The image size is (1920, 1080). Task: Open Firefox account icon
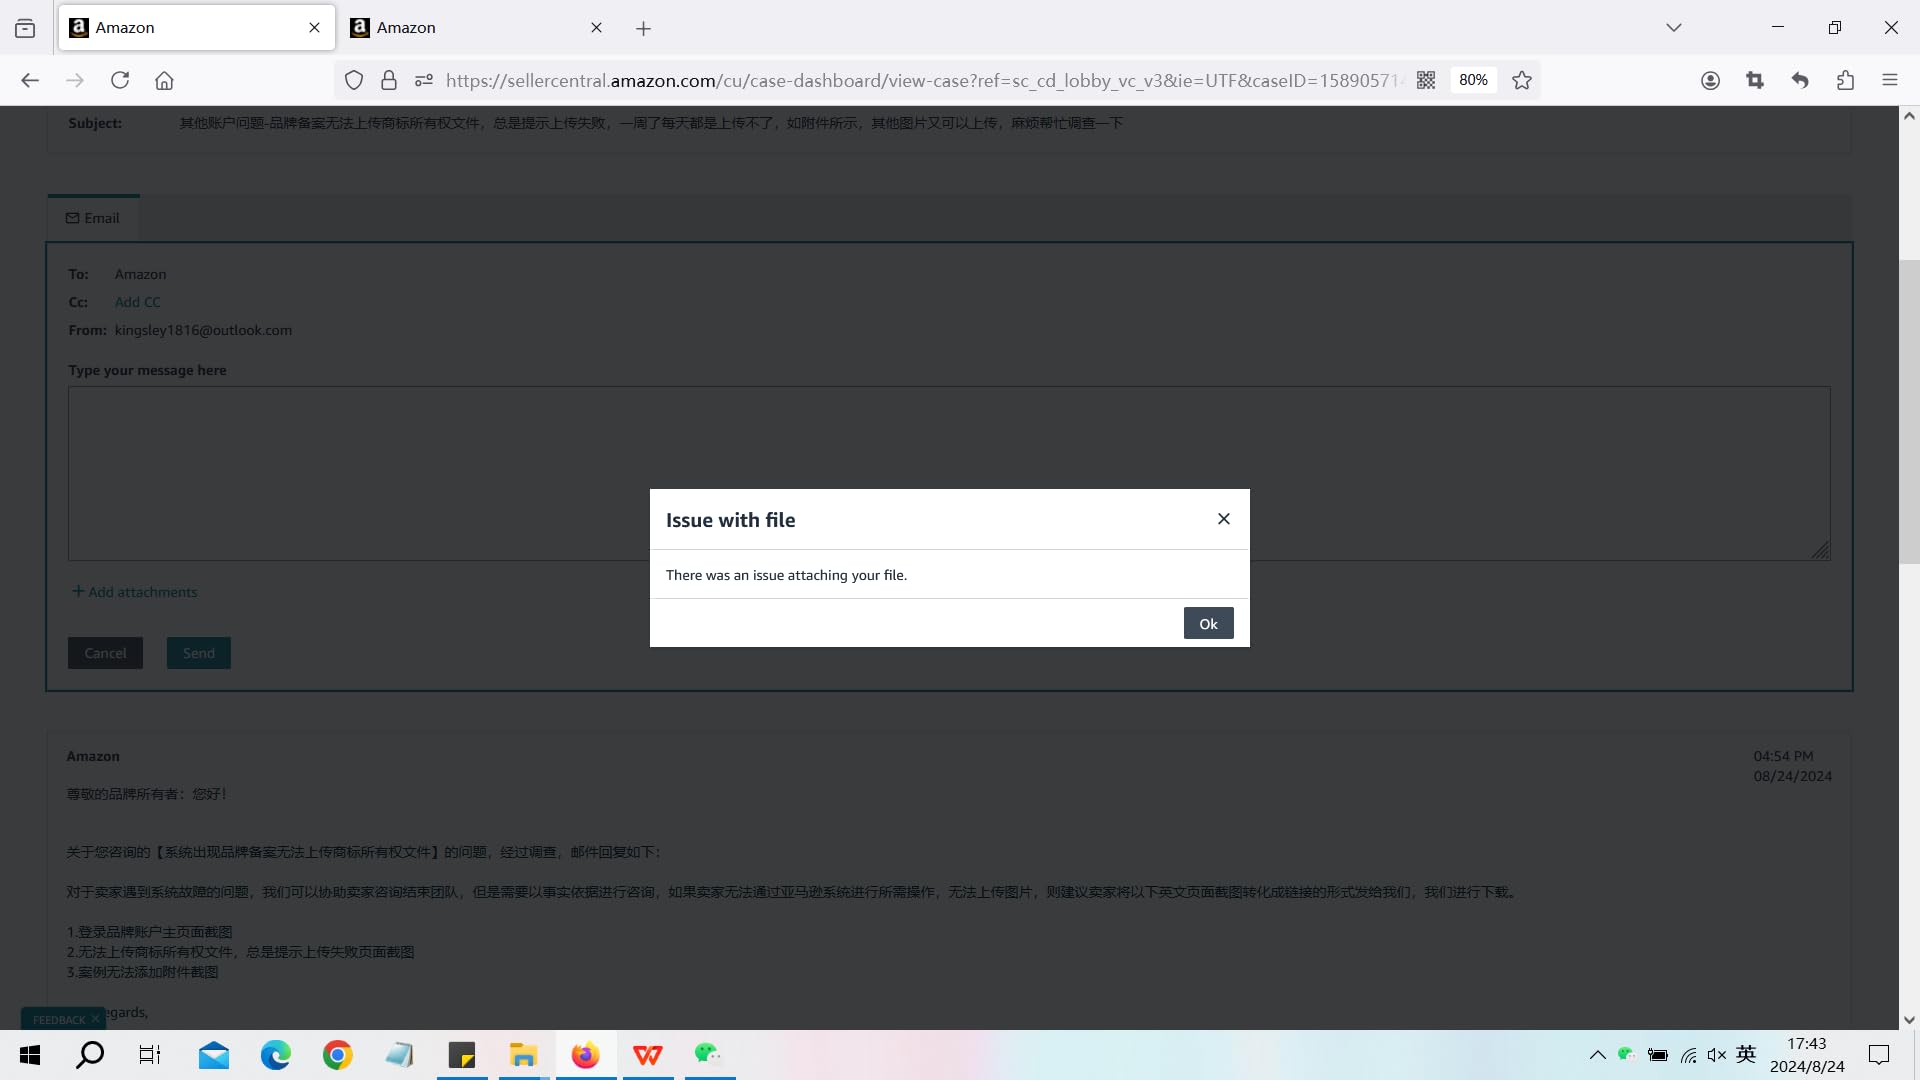(x=1710, y=80)
